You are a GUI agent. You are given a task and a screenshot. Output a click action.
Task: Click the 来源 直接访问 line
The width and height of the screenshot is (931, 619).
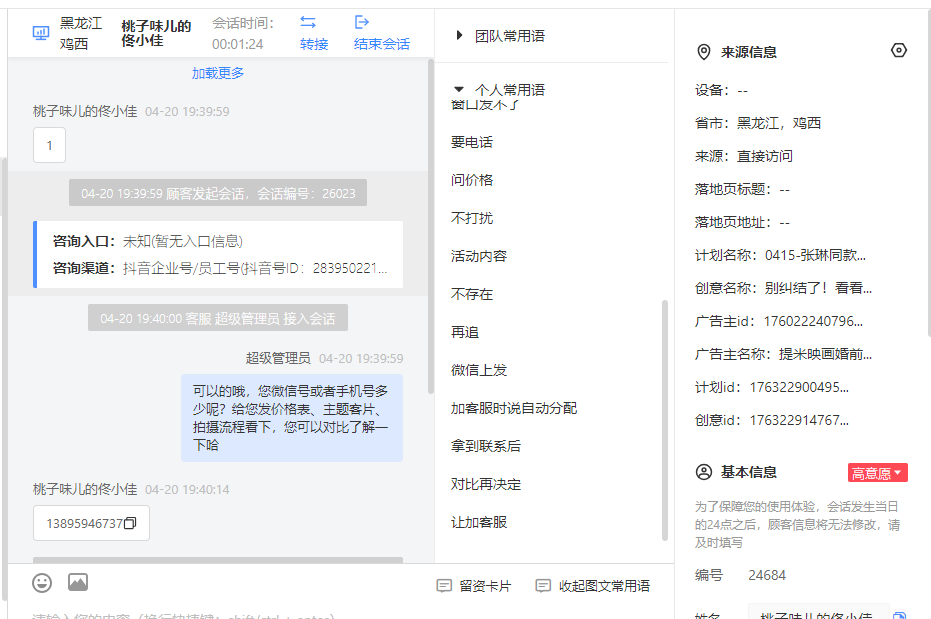point(743,156)
